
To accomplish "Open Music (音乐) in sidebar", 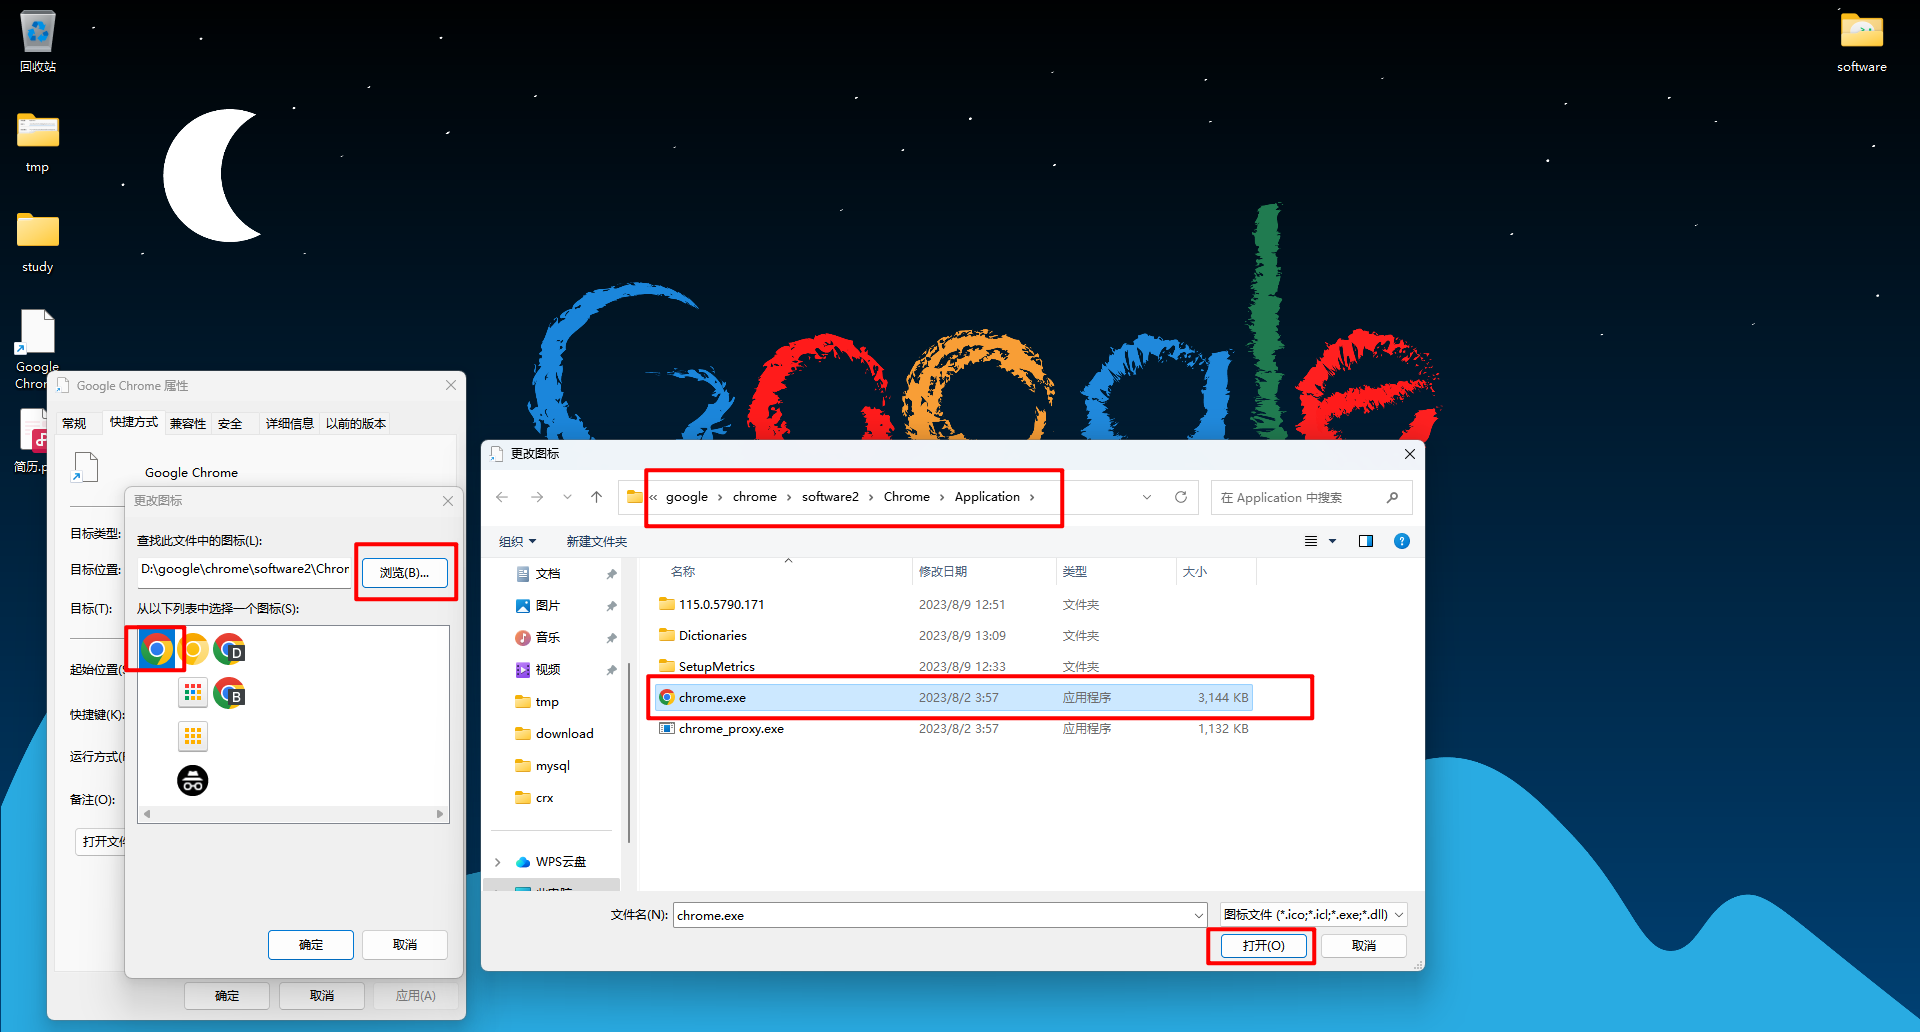I will point(548,638).
